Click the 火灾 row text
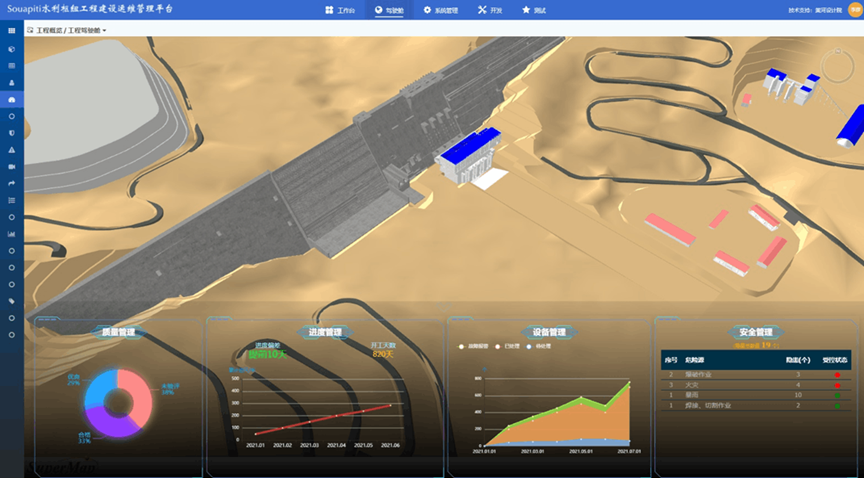This screenshot has height=478, width=864. pos(692,385)
